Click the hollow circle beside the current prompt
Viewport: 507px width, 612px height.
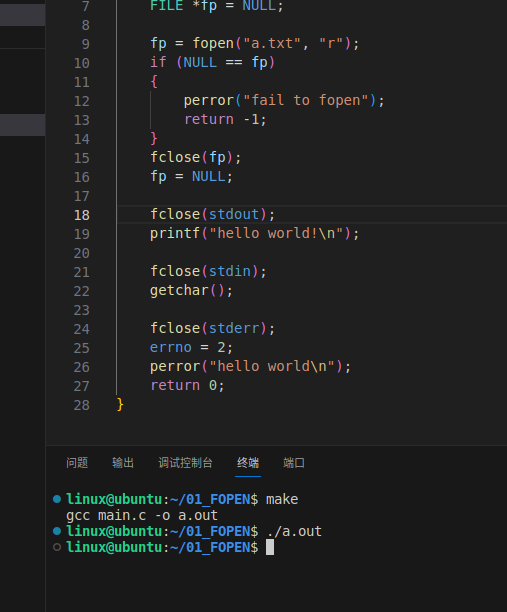(57, 547)
